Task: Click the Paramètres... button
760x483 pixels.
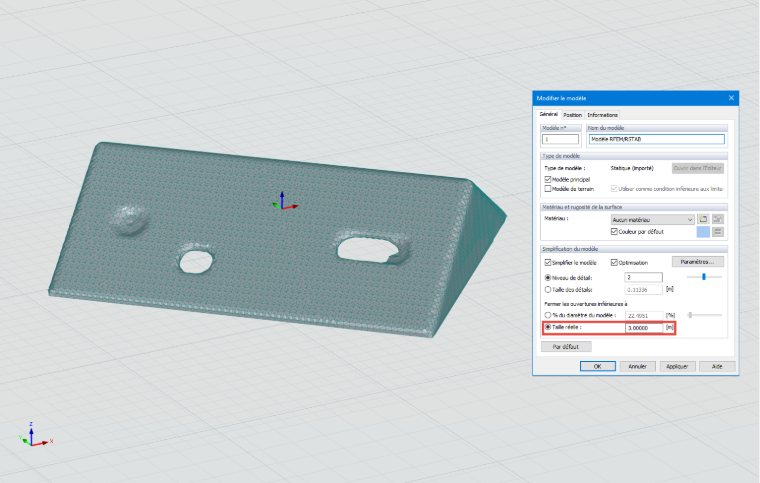Action: pyautogui.click(x=697, y=262)
